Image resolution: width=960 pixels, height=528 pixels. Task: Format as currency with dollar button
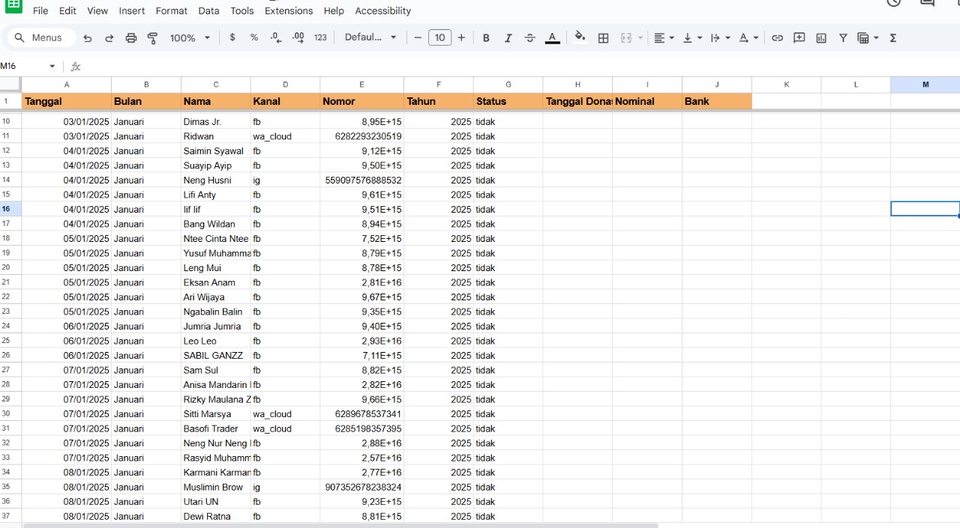pyautogui.click(x=232, y=37)
